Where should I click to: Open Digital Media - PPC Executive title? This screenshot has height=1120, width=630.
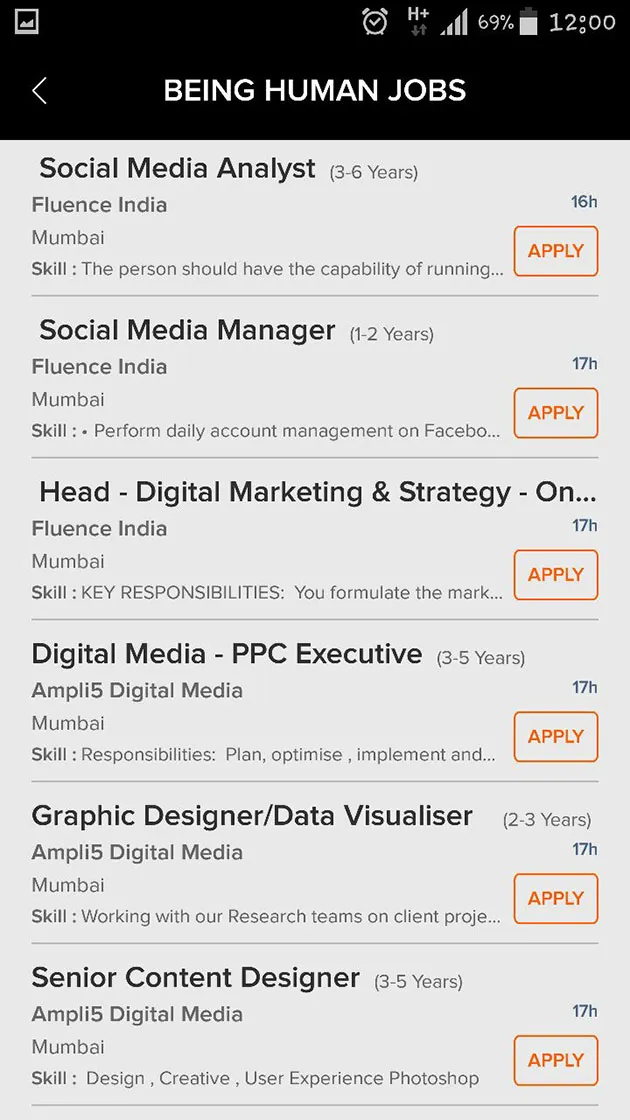(x=227, y=654)
